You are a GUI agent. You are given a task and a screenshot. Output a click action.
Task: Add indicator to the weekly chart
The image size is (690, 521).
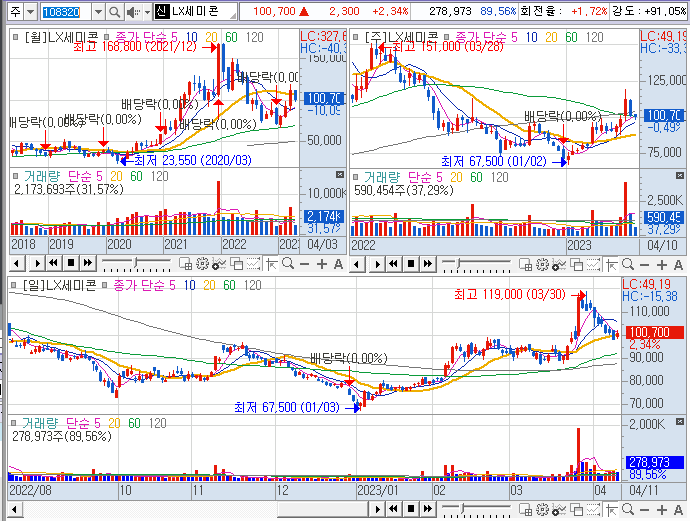559,264
